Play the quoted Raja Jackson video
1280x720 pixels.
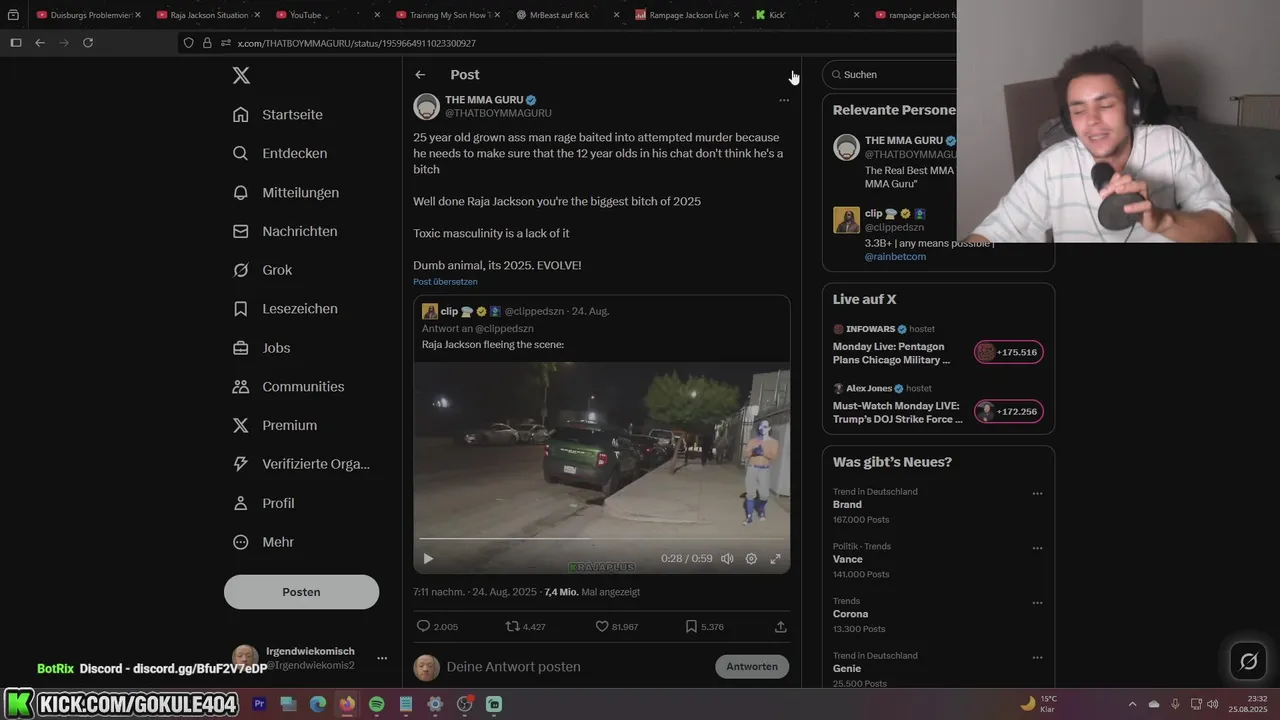coord(428,559)
